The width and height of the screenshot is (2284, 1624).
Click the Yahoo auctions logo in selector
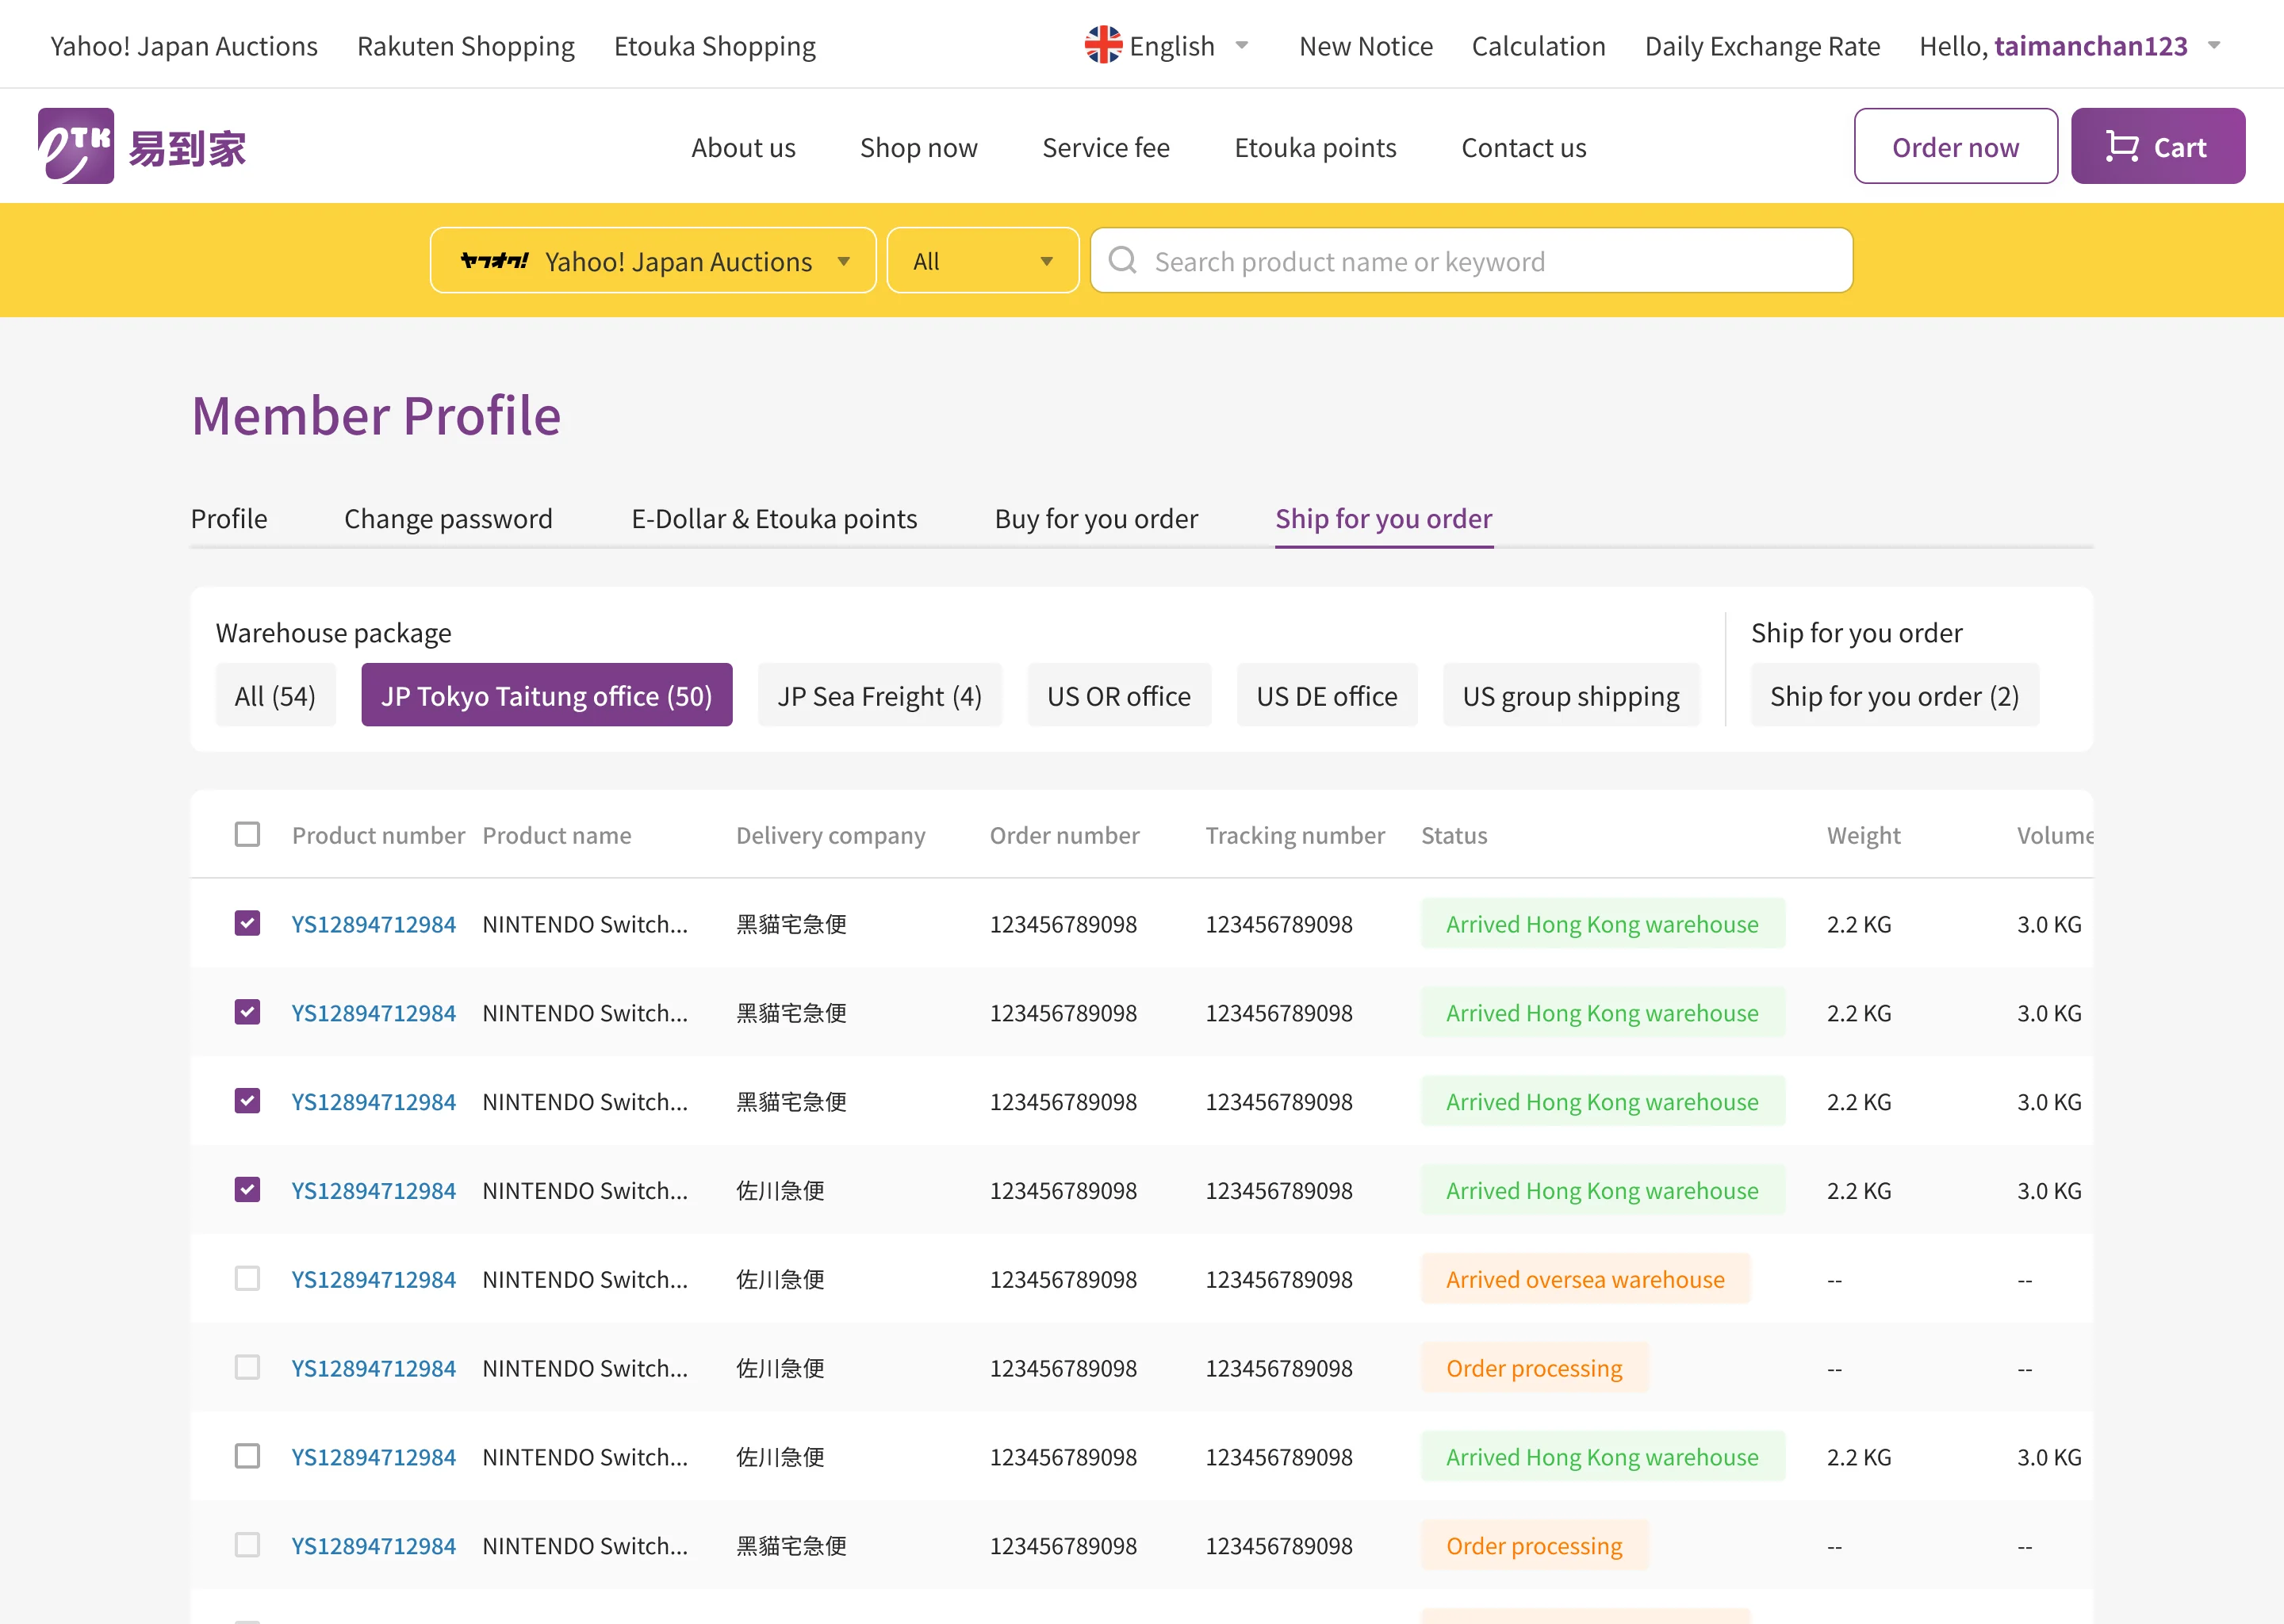coord(494,261)
